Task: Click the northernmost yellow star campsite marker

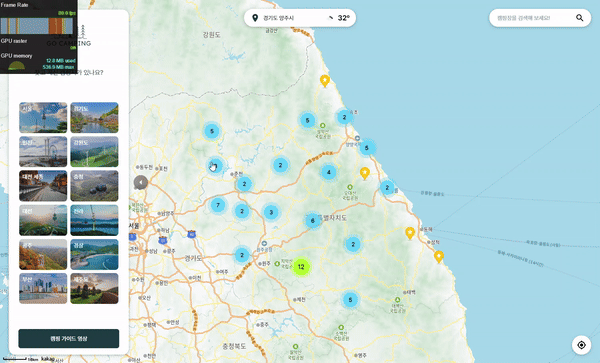Action: (x=325, y=81)
